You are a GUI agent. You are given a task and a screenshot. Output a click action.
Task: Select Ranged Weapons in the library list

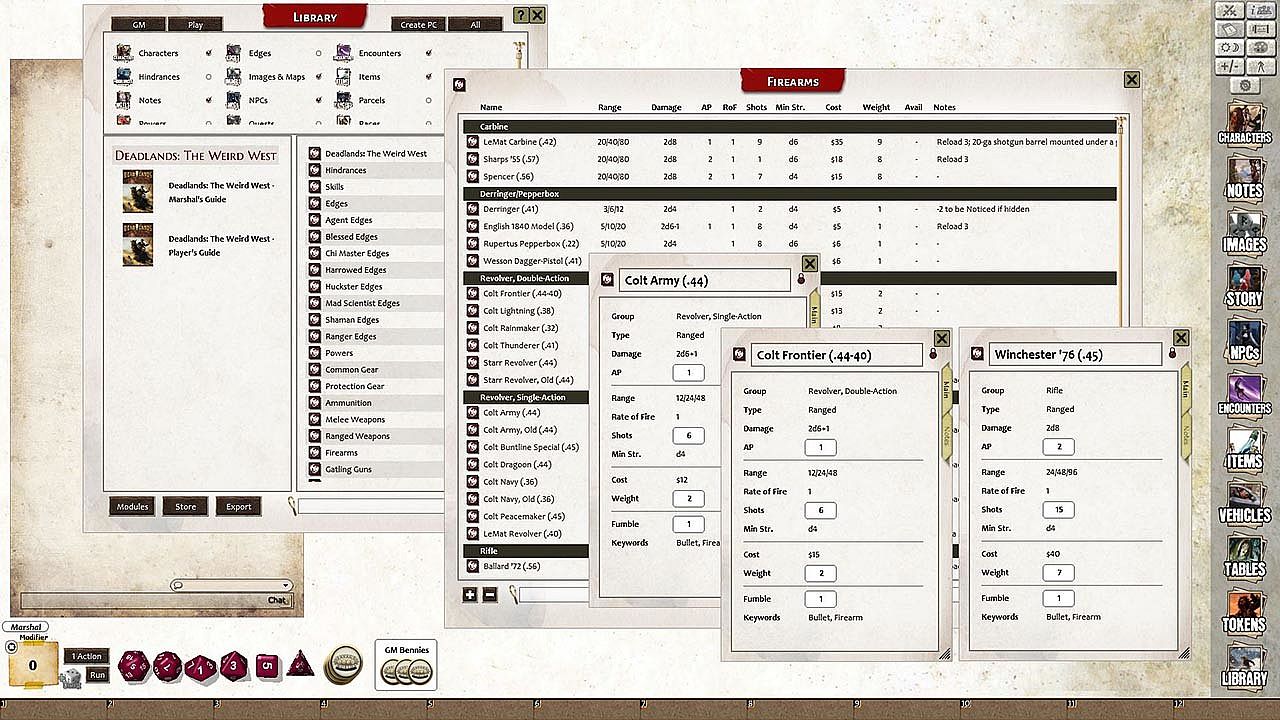(357, 436)
